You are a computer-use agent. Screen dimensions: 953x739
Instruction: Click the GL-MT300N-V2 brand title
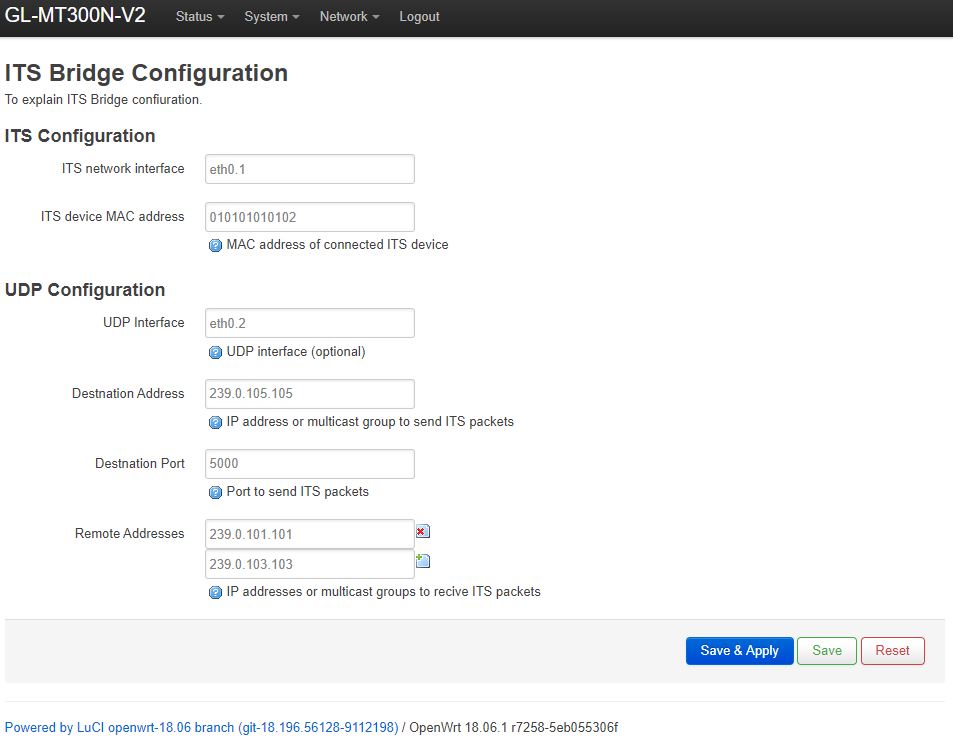point(75,15)
